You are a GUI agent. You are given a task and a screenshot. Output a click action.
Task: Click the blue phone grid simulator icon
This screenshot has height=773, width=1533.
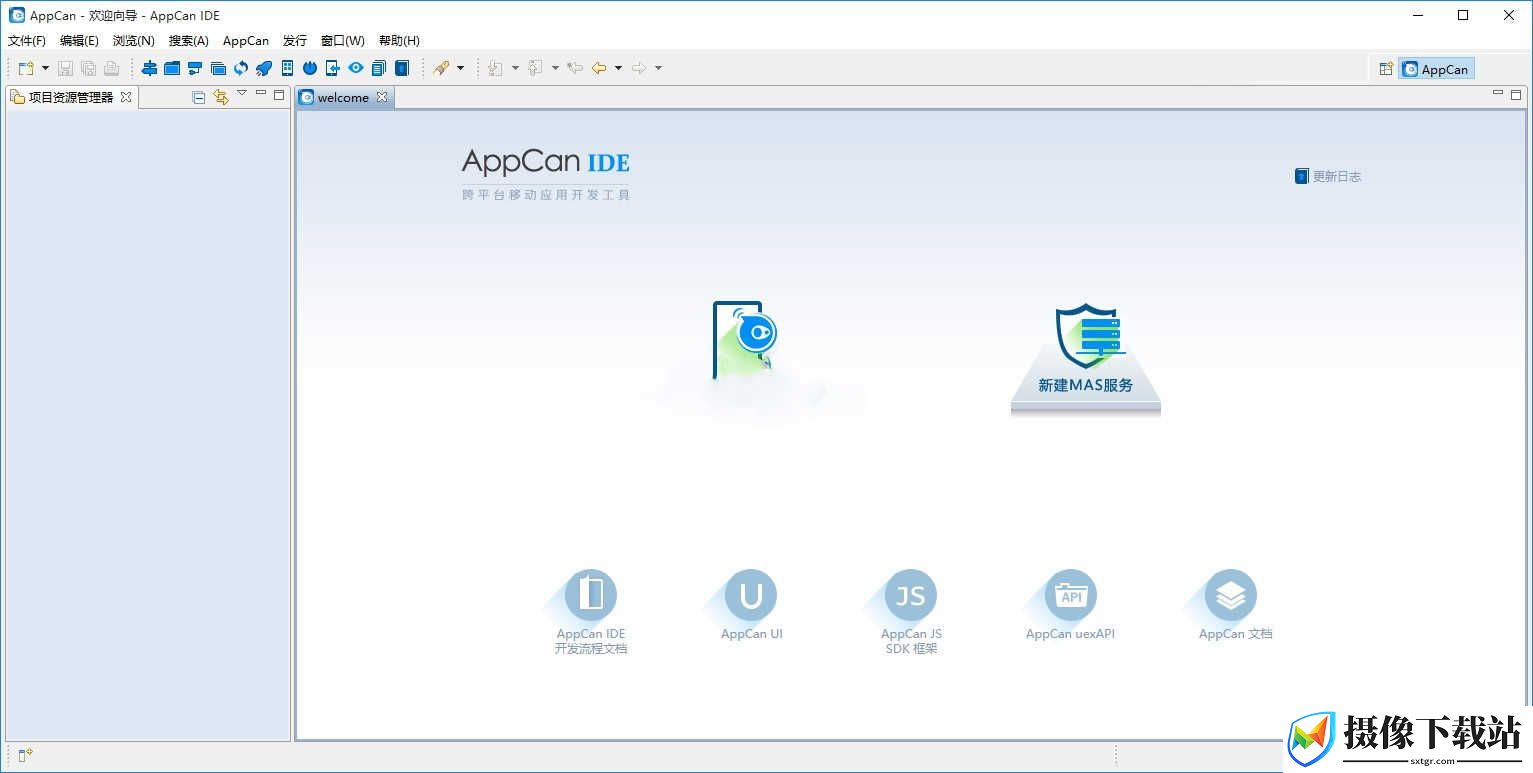287,68
